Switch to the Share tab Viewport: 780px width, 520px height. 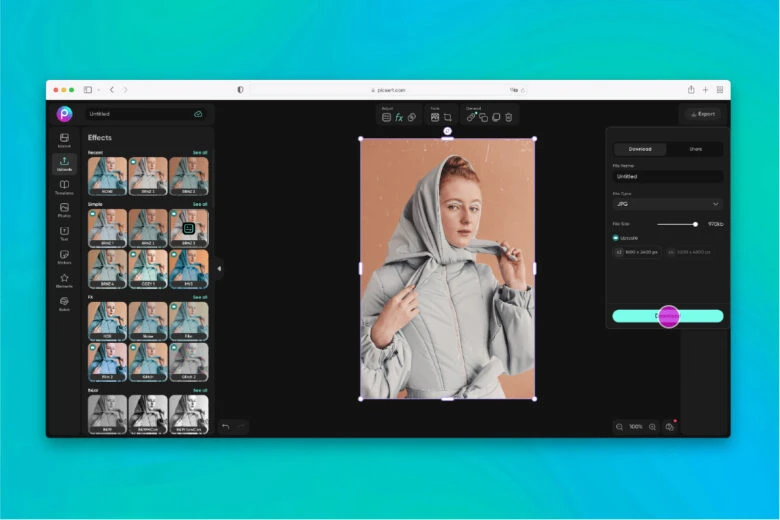point(695,149)
